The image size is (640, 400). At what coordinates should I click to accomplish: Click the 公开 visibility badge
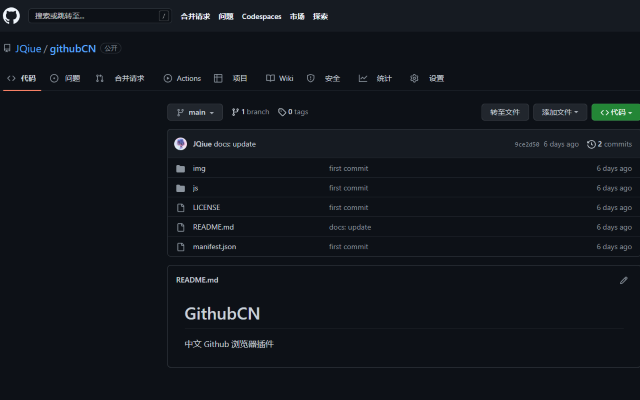tap(111, 48)
